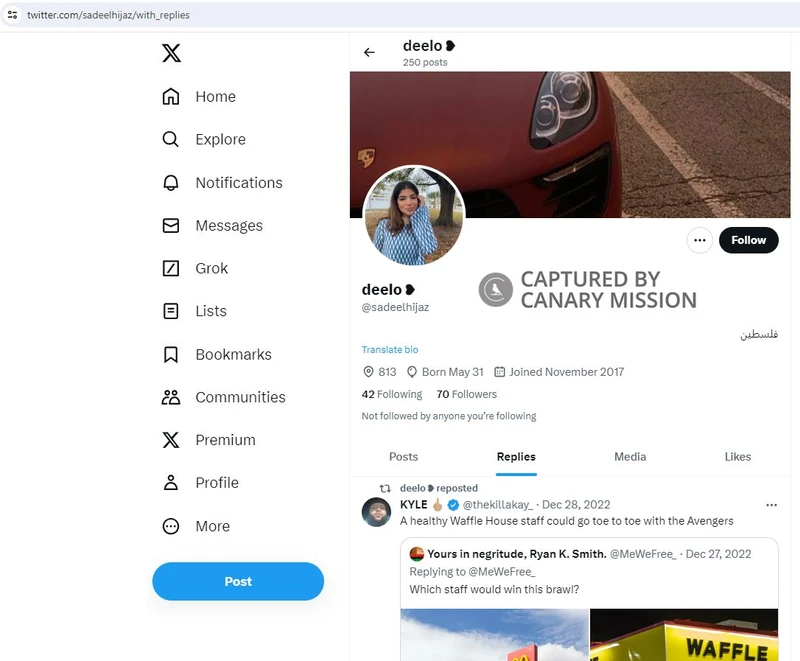Click the blue Post button
The image size is (800, 661).
pyautogui.click(x=238, y=581)
